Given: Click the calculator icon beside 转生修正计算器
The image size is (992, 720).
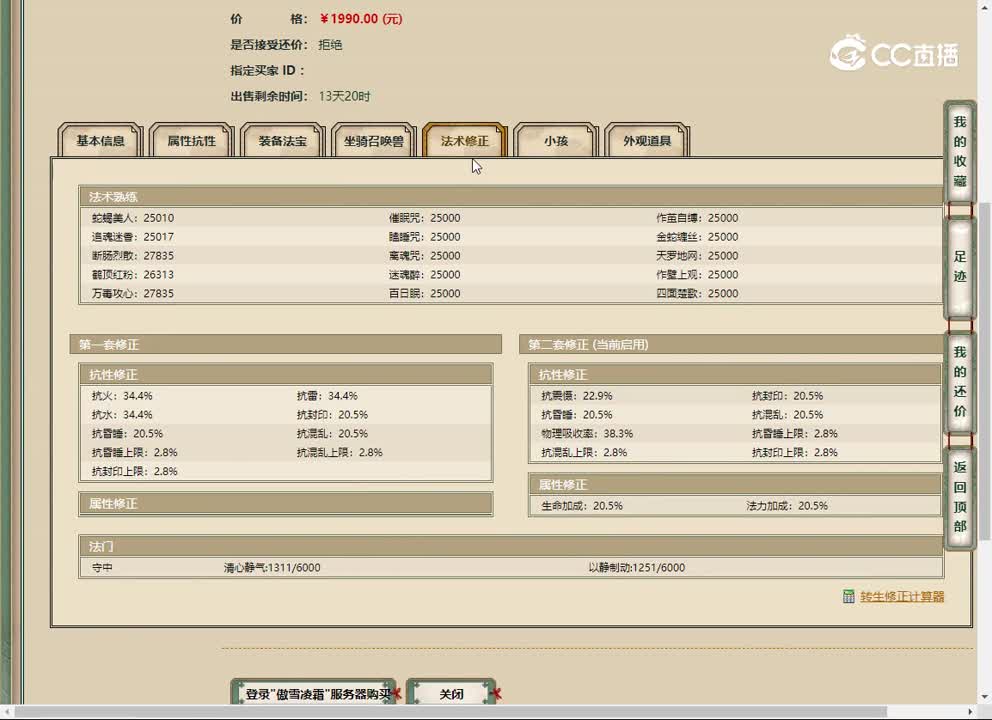Looking at the screenshot, I should (x=848, y=597).
